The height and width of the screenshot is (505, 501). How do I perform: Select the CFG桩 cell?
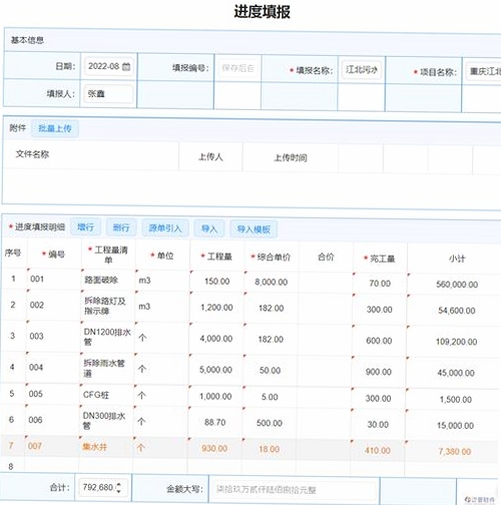click(107, 395)
